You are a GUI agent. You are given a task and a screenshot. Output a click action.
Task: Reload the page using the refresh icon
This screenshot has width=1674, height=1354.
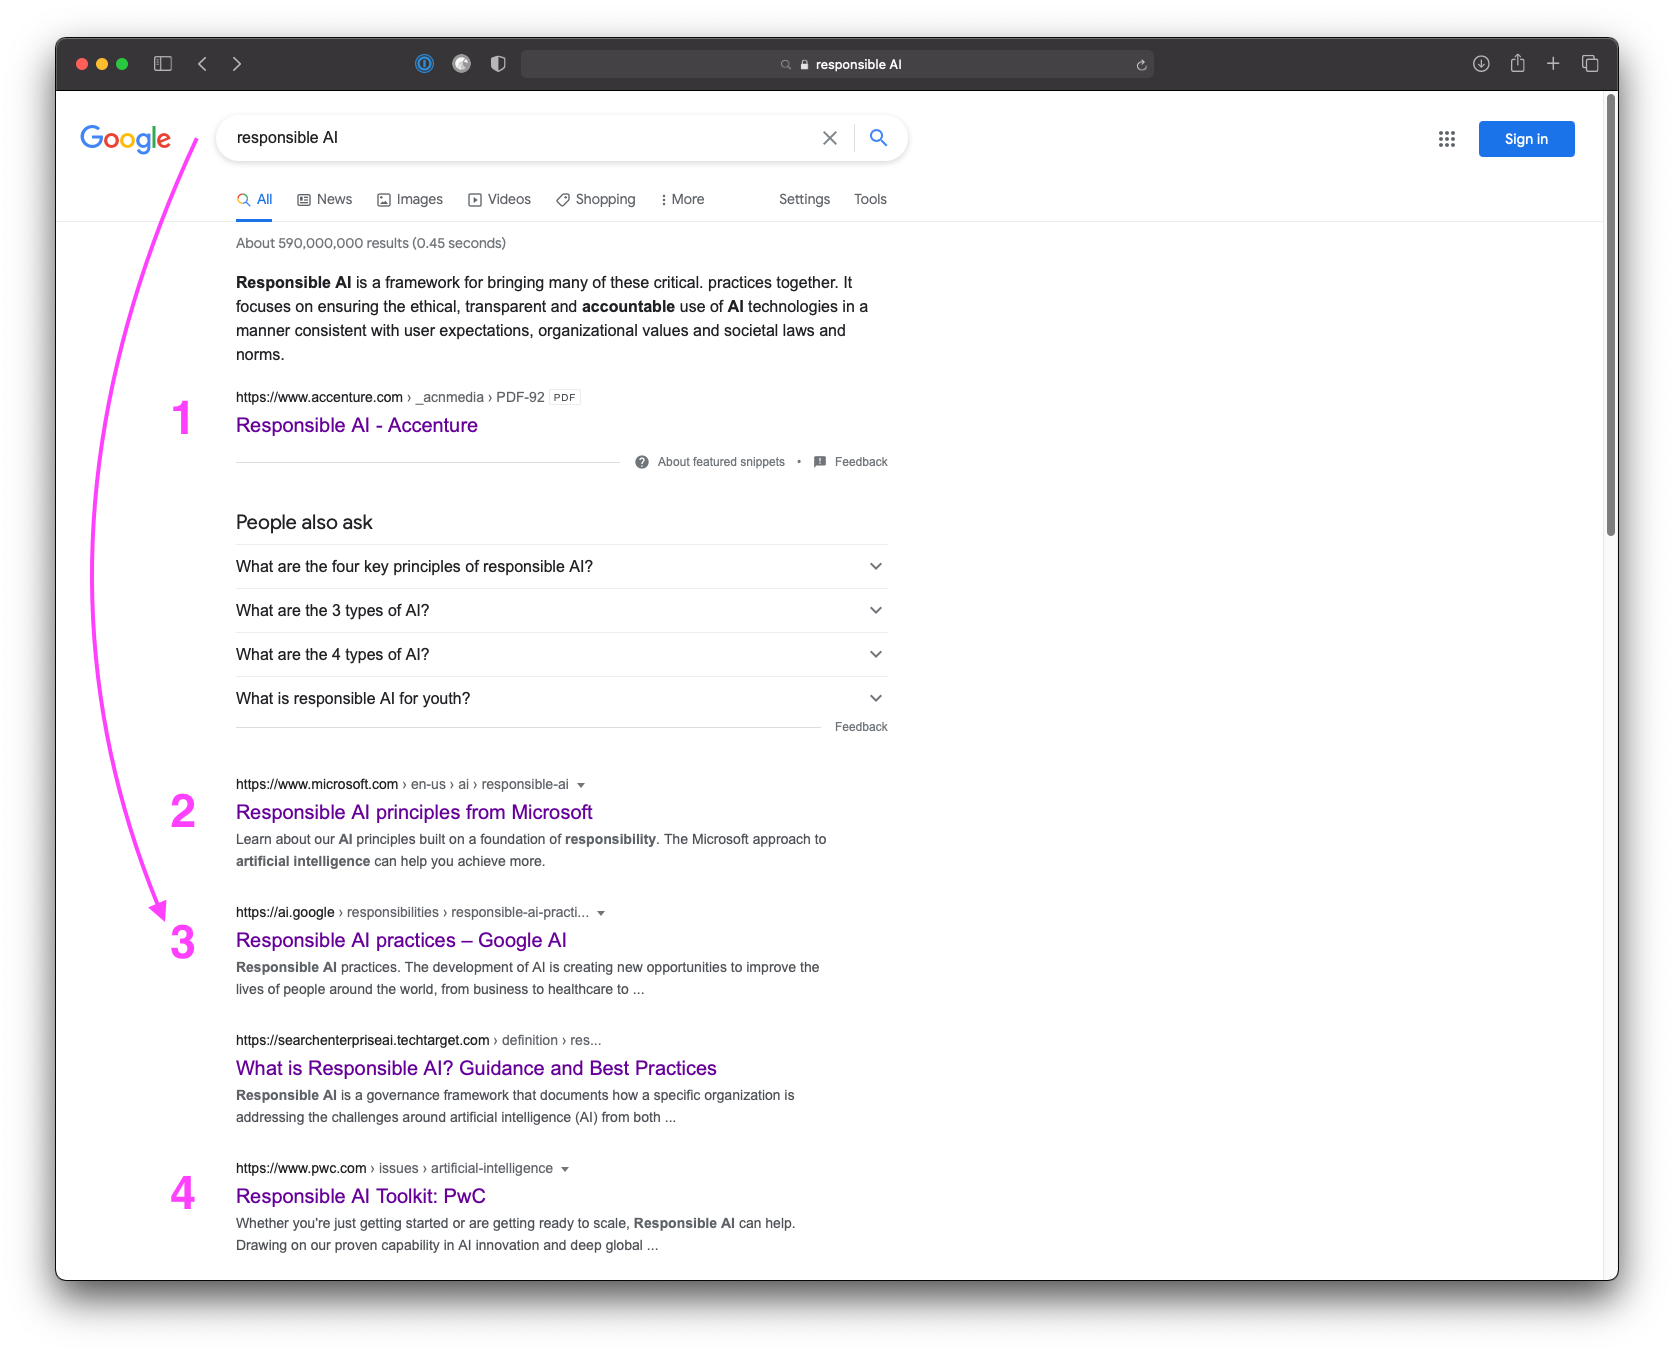click(x=1141, y=65)
